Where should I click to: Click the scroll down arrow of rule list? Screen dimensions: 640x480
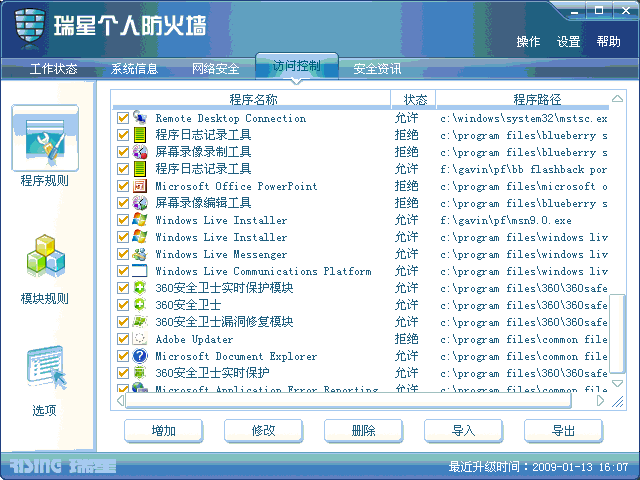click(618, 384)
